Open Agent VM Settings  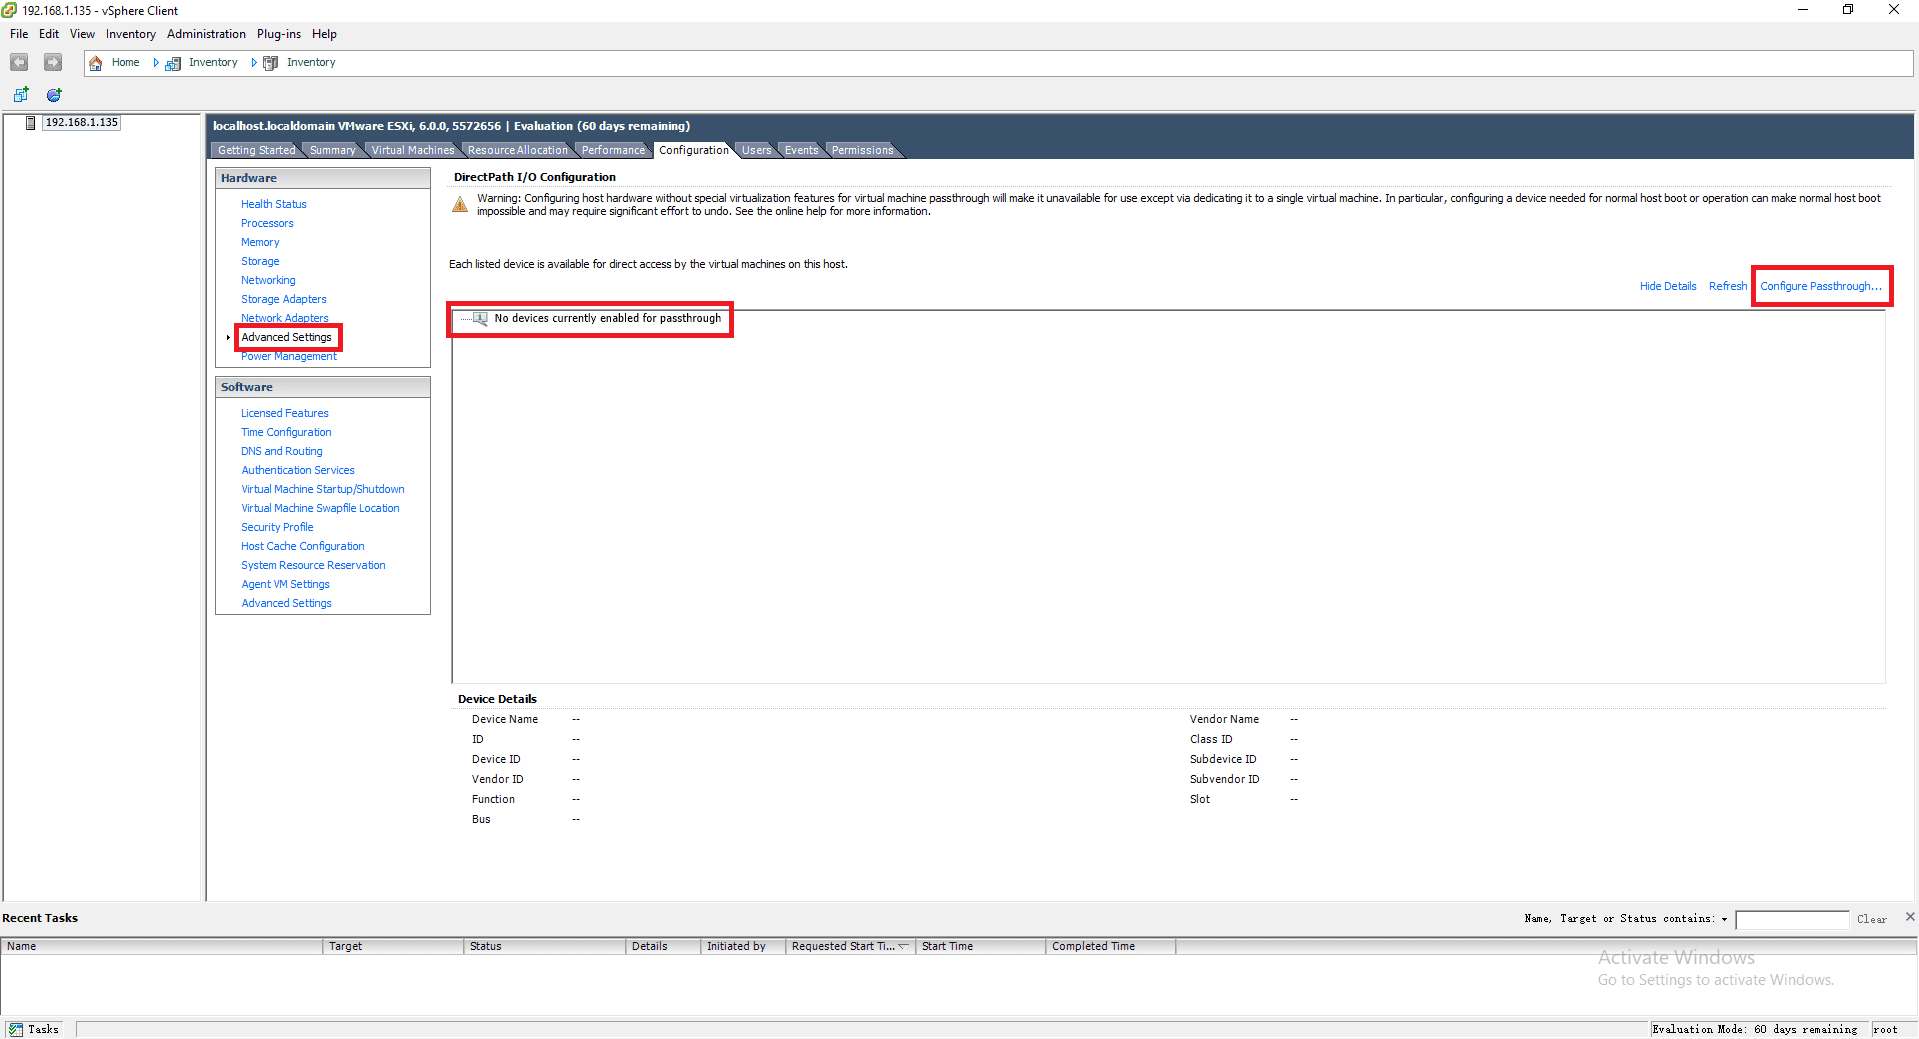[285, 584]
